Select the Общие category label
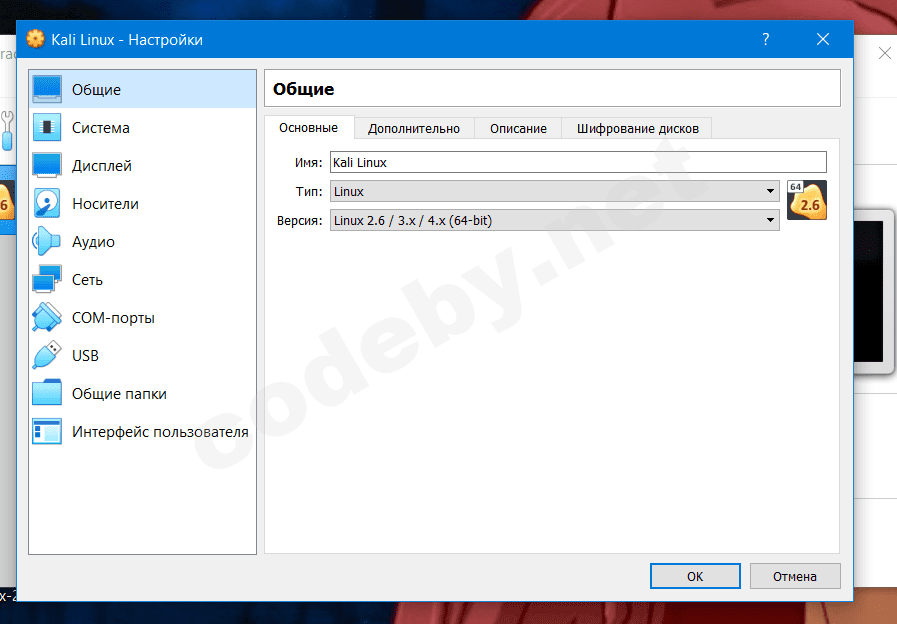Image resolution: width=897 pixels, height=624 pixels. [96, 90]
